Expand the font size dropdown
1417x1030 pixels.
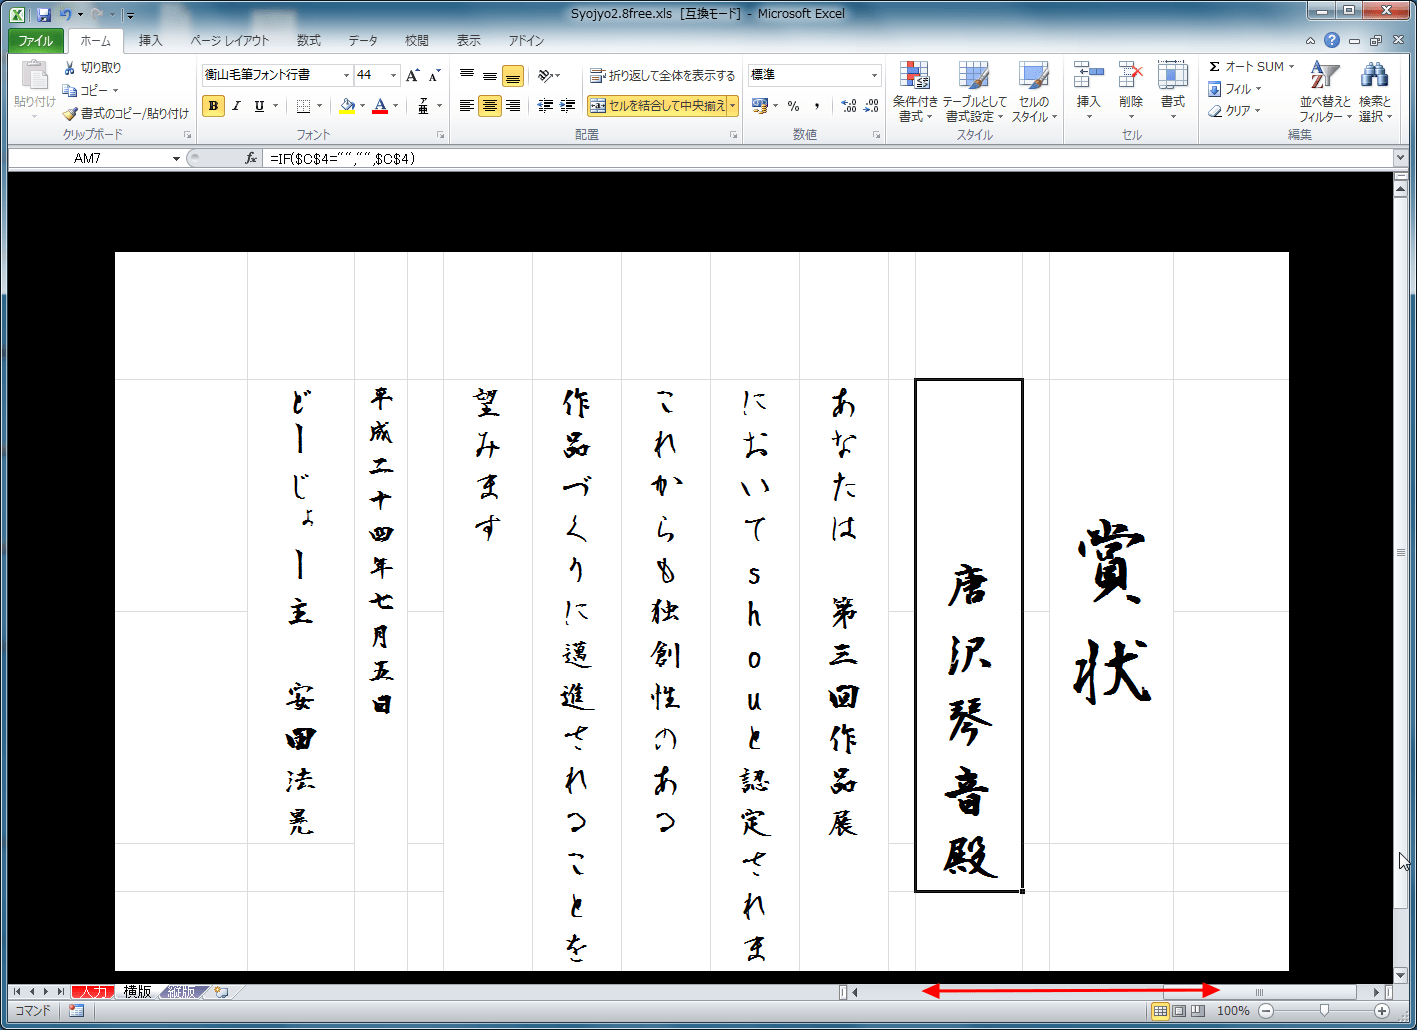coord(393,75)
